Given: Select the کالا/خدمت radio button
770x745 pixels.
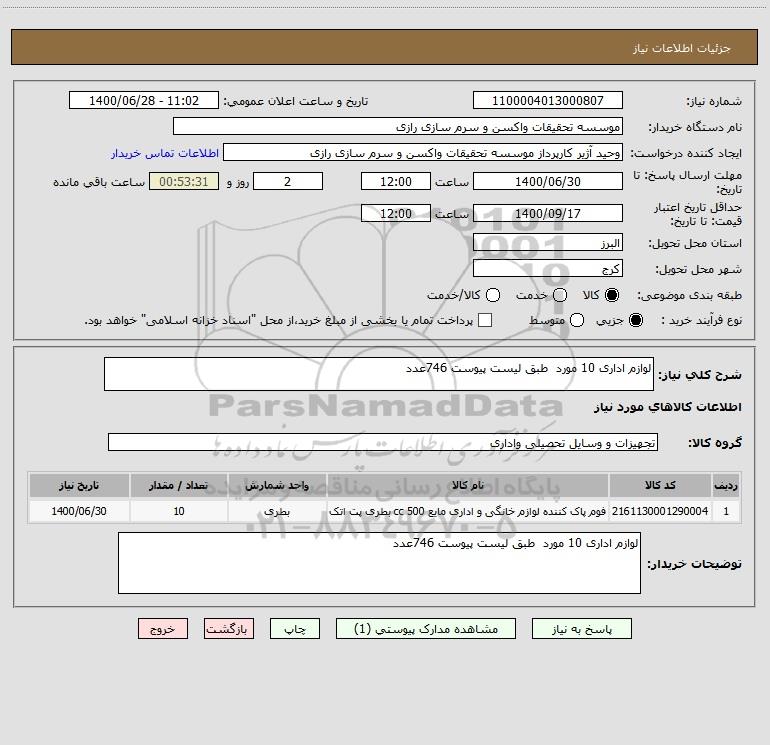Looking at the screenshot, I should click(493, 295).
